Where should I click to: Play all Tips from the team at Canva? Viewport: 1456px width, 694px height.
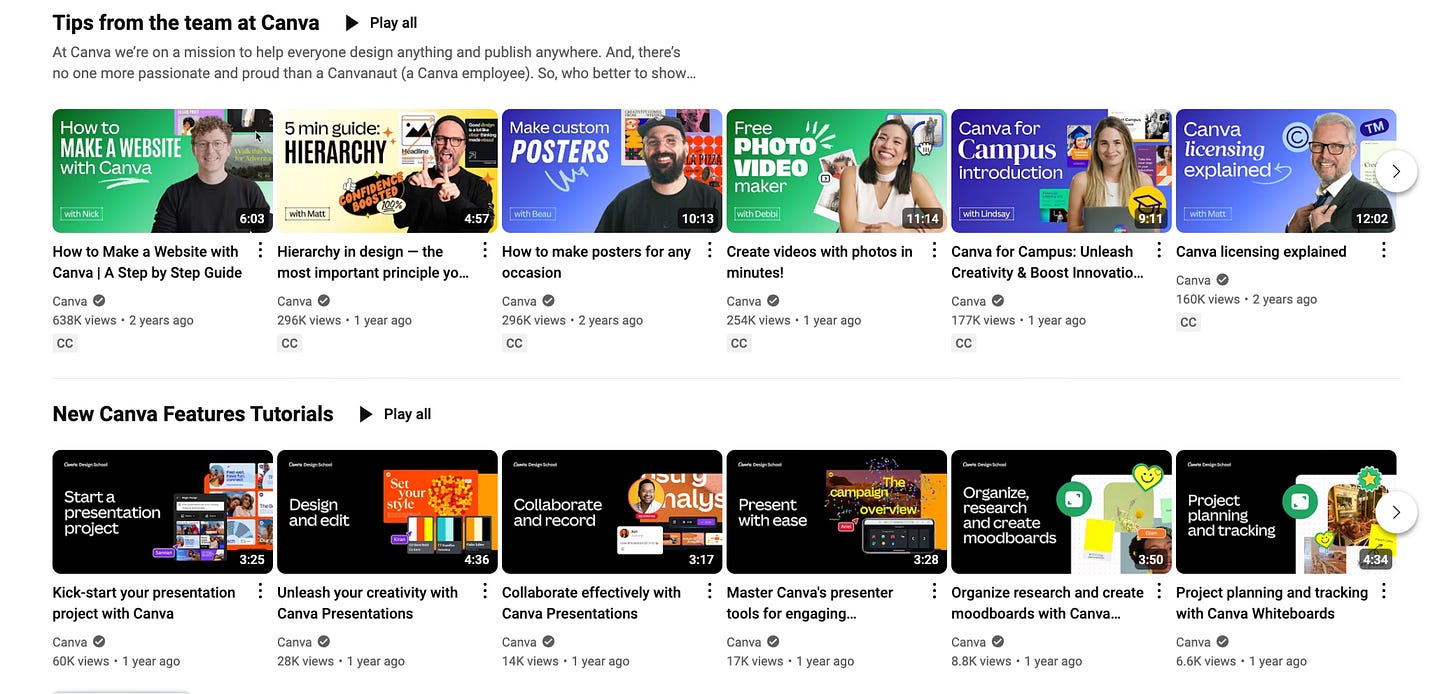click(x=381, y=22)
